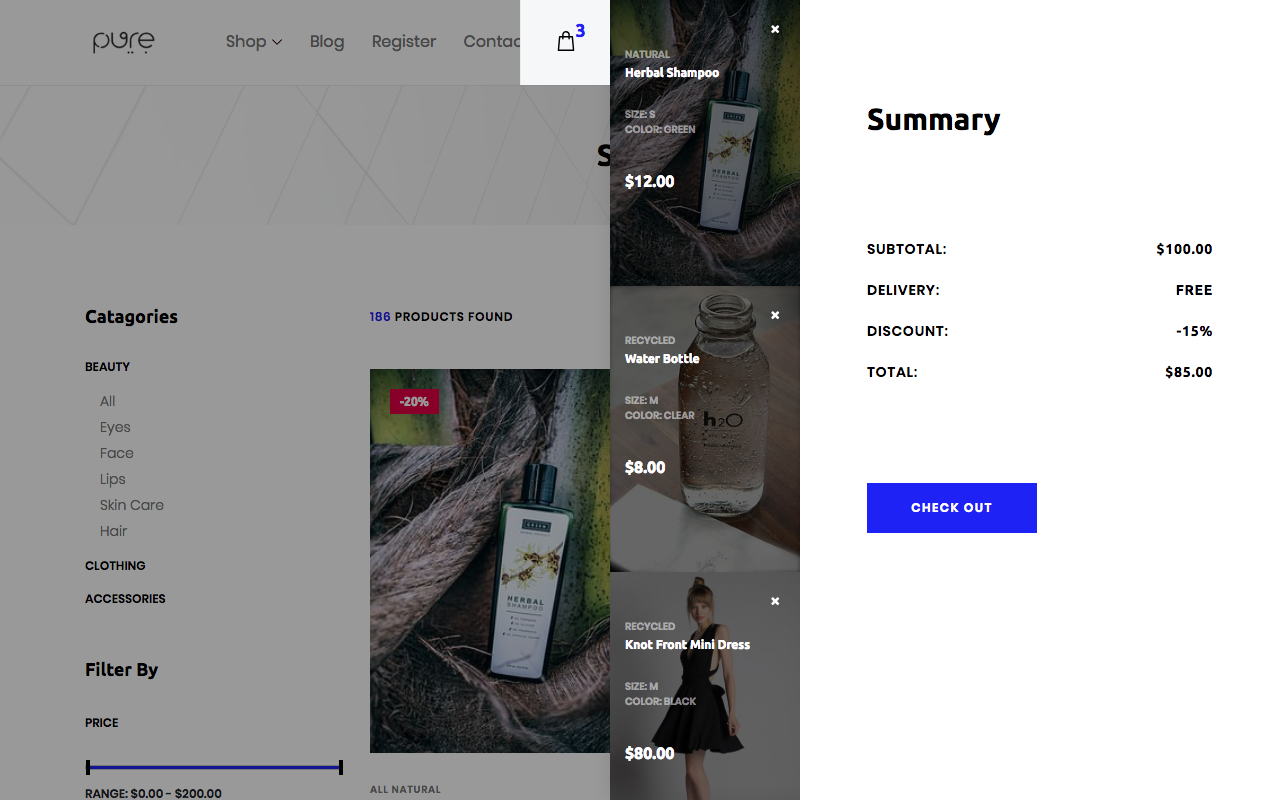Open the shopping bag cart icon

pos(566,42)
